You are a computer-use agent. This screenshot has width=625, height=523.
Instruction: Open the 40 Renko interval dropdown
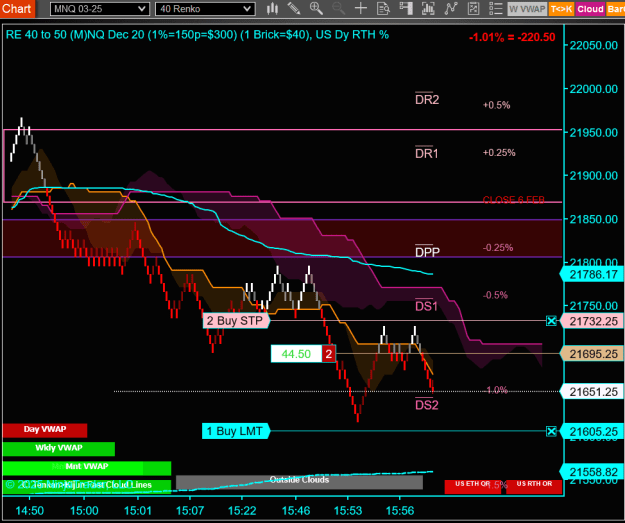[x=205, y=9]
